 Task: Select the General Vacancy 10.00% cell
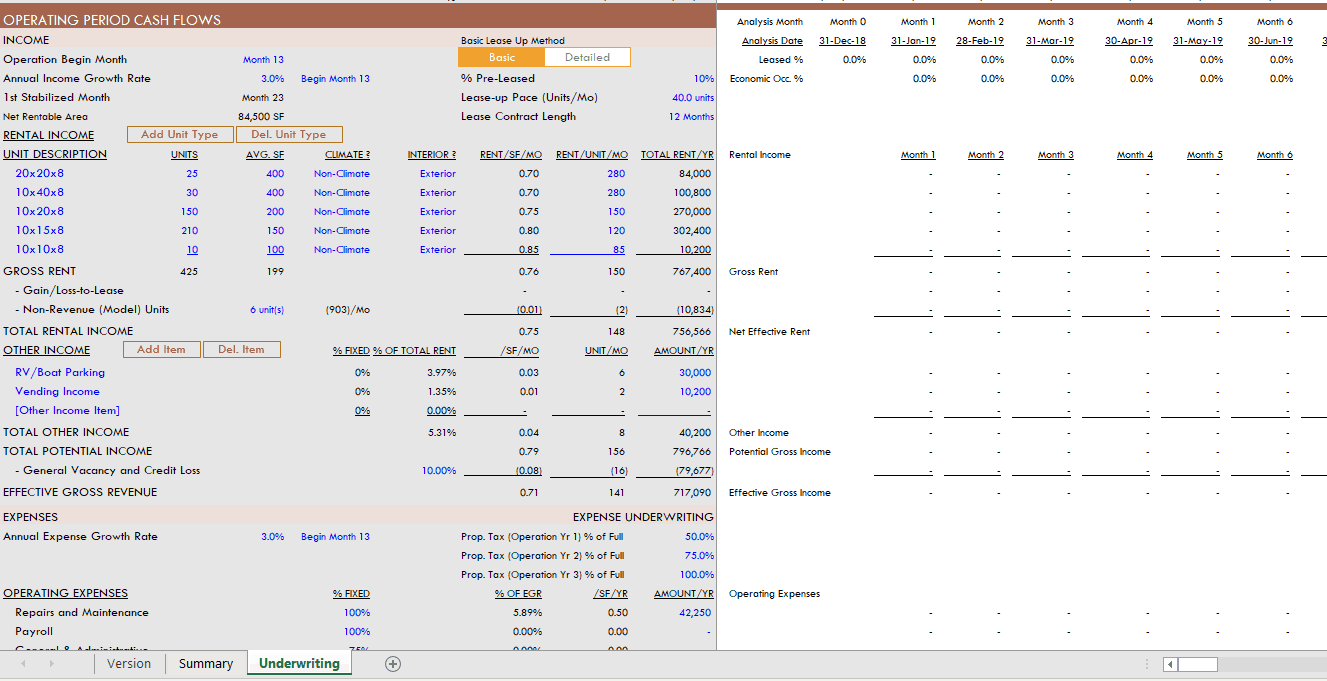pyautogui.click(x=438, y=471)
